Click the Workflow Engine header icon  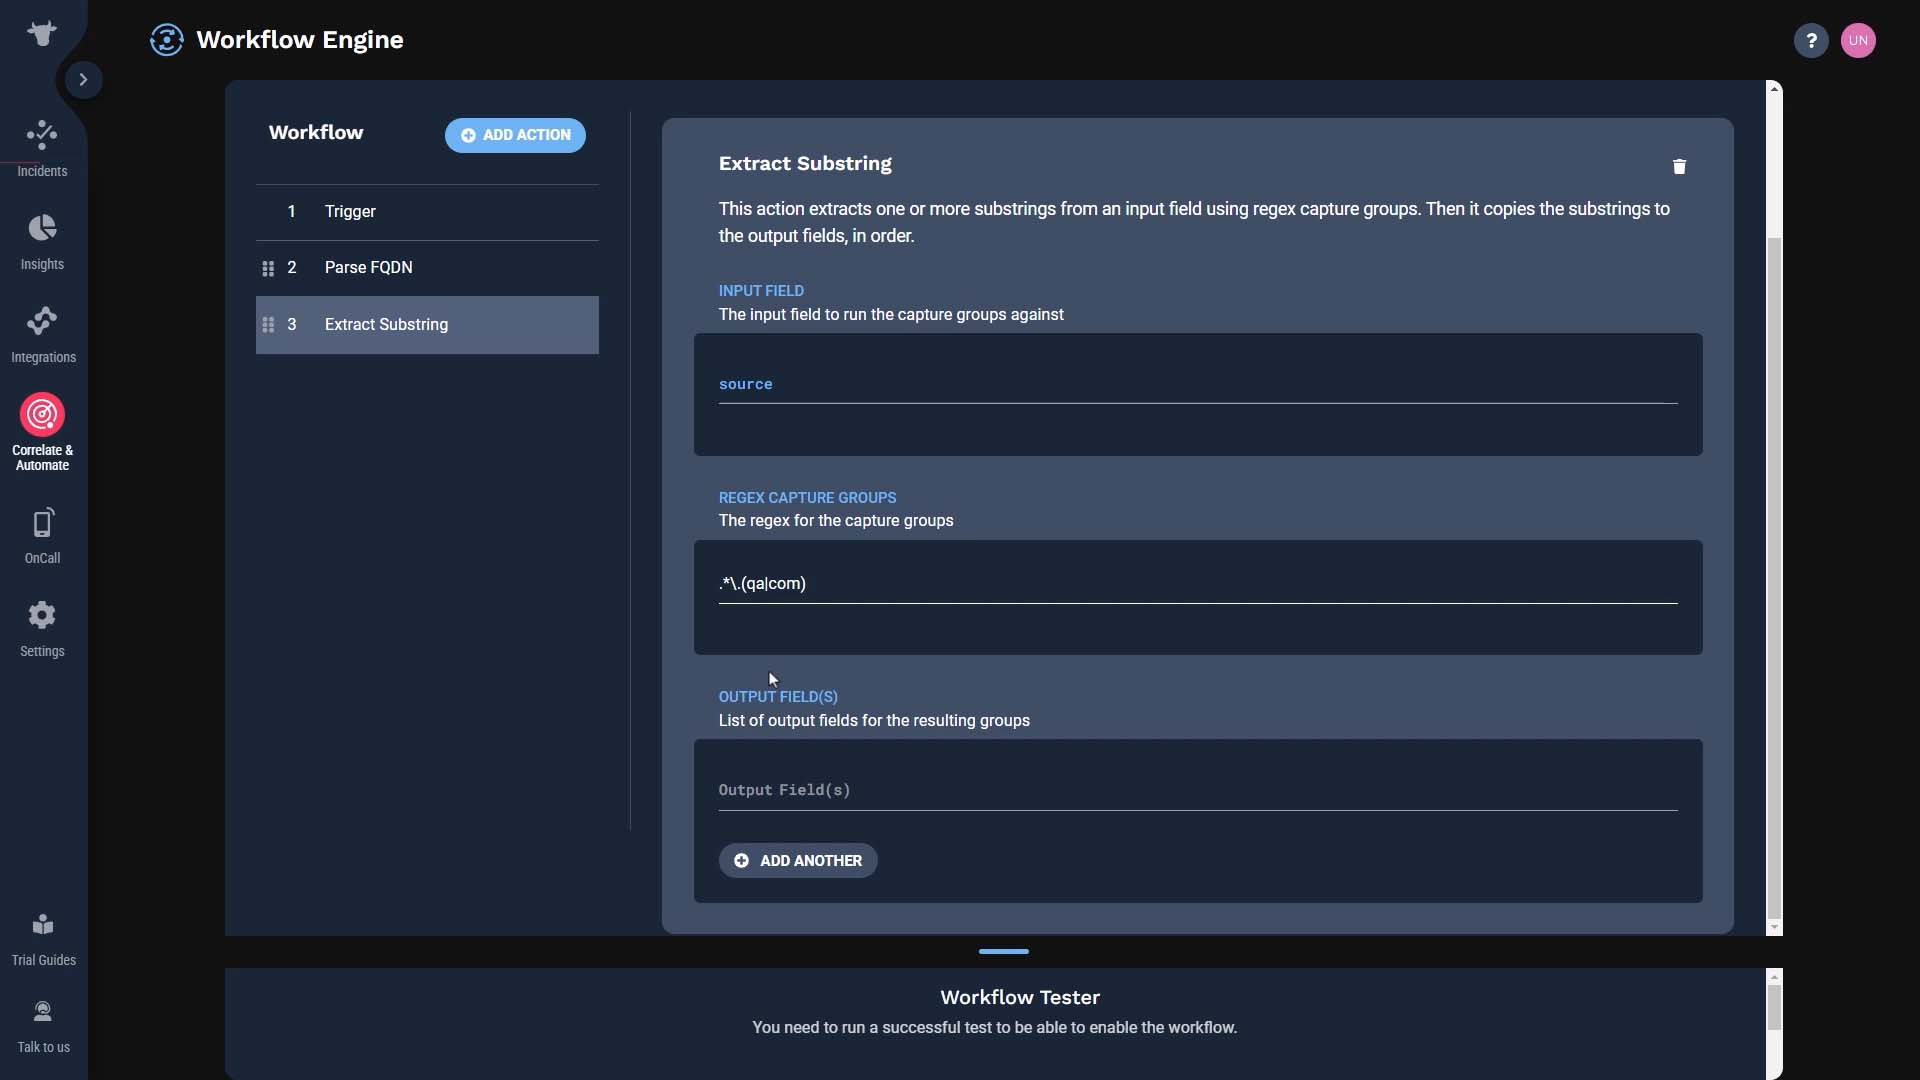(167, 40)
